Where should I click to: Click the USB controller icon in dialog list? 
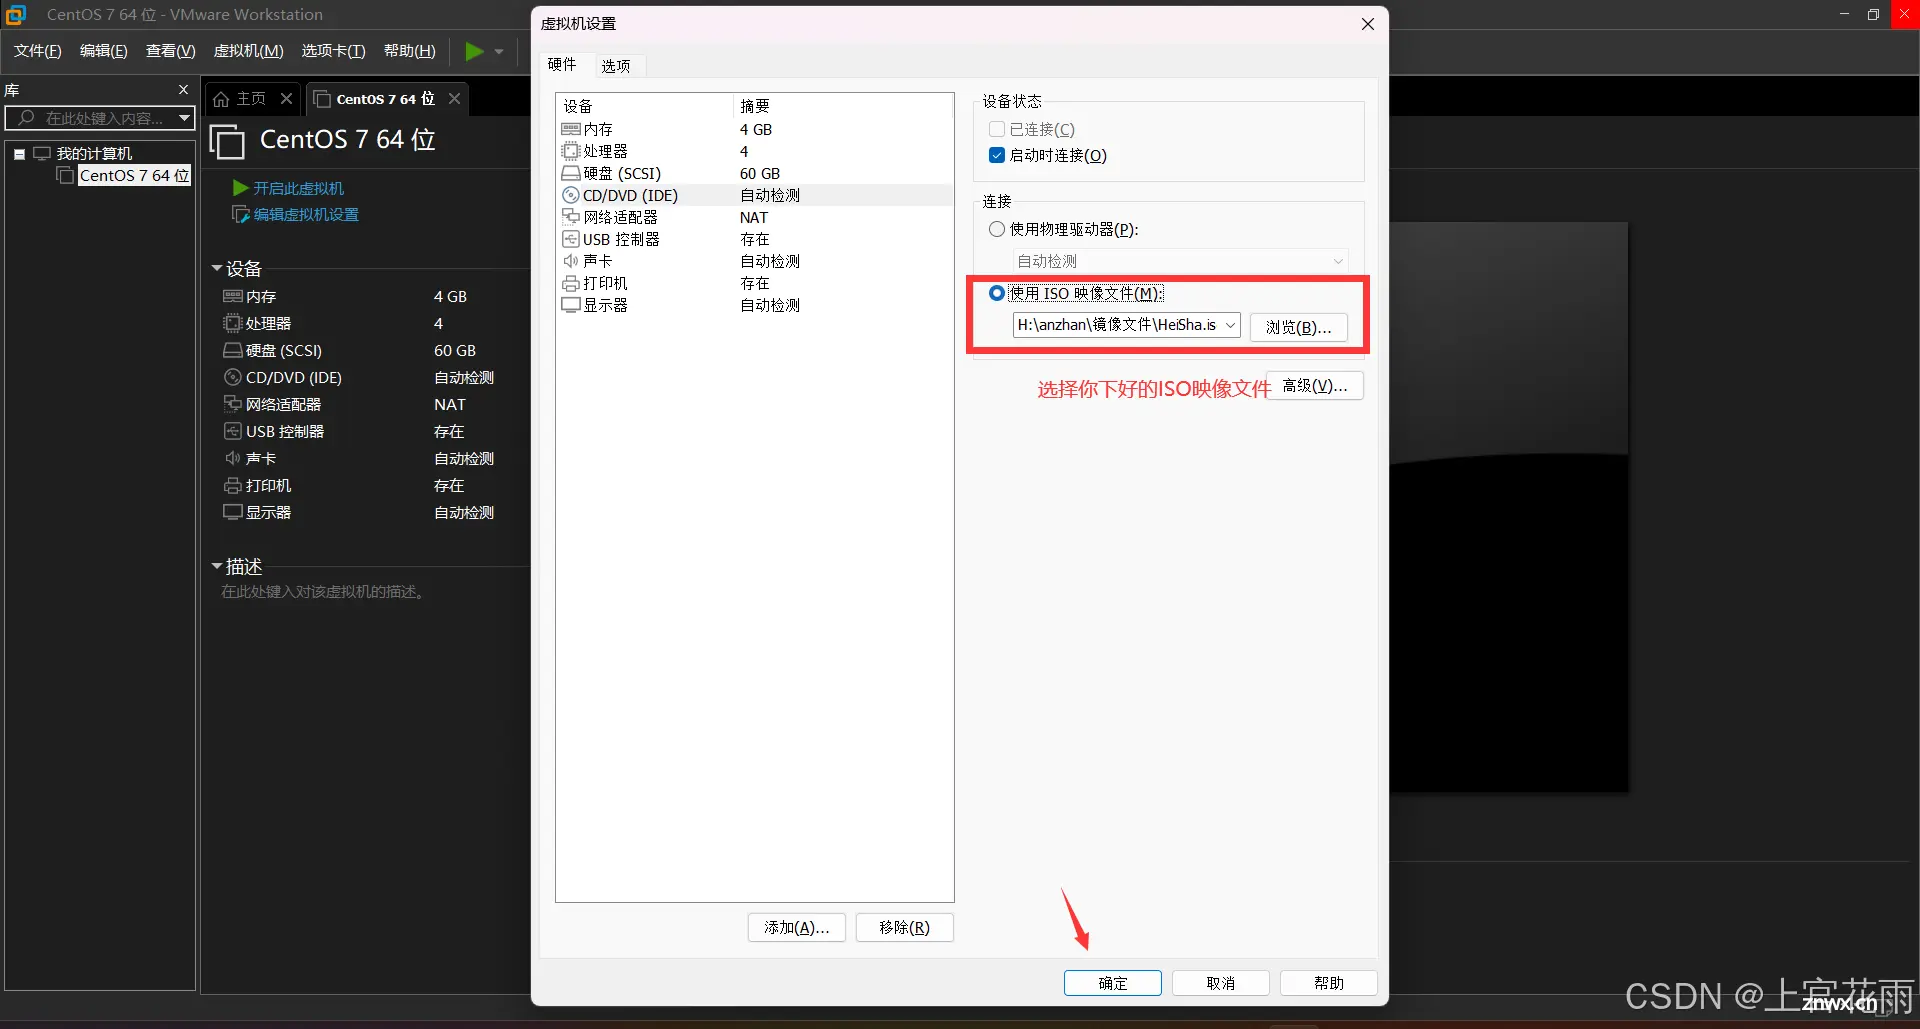[571, 239]
